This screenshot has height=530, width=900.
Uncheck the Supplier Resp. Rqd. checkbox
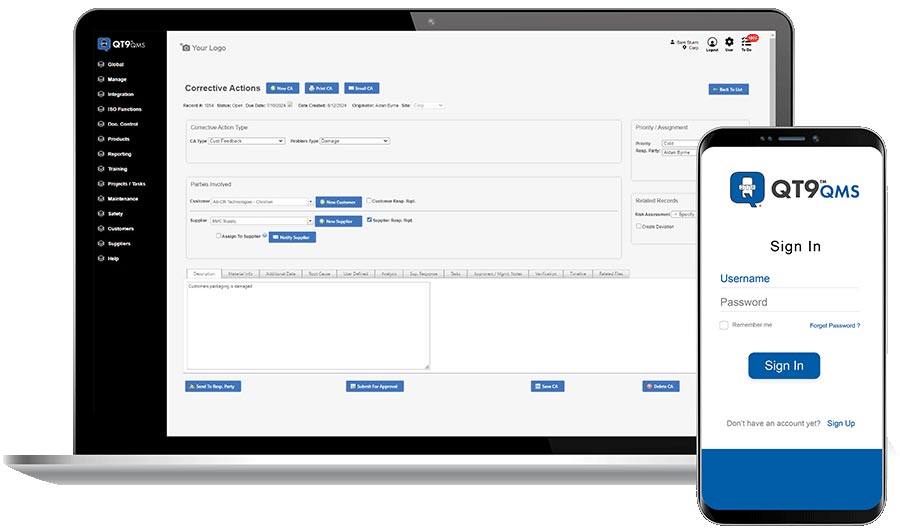point(369,219)
